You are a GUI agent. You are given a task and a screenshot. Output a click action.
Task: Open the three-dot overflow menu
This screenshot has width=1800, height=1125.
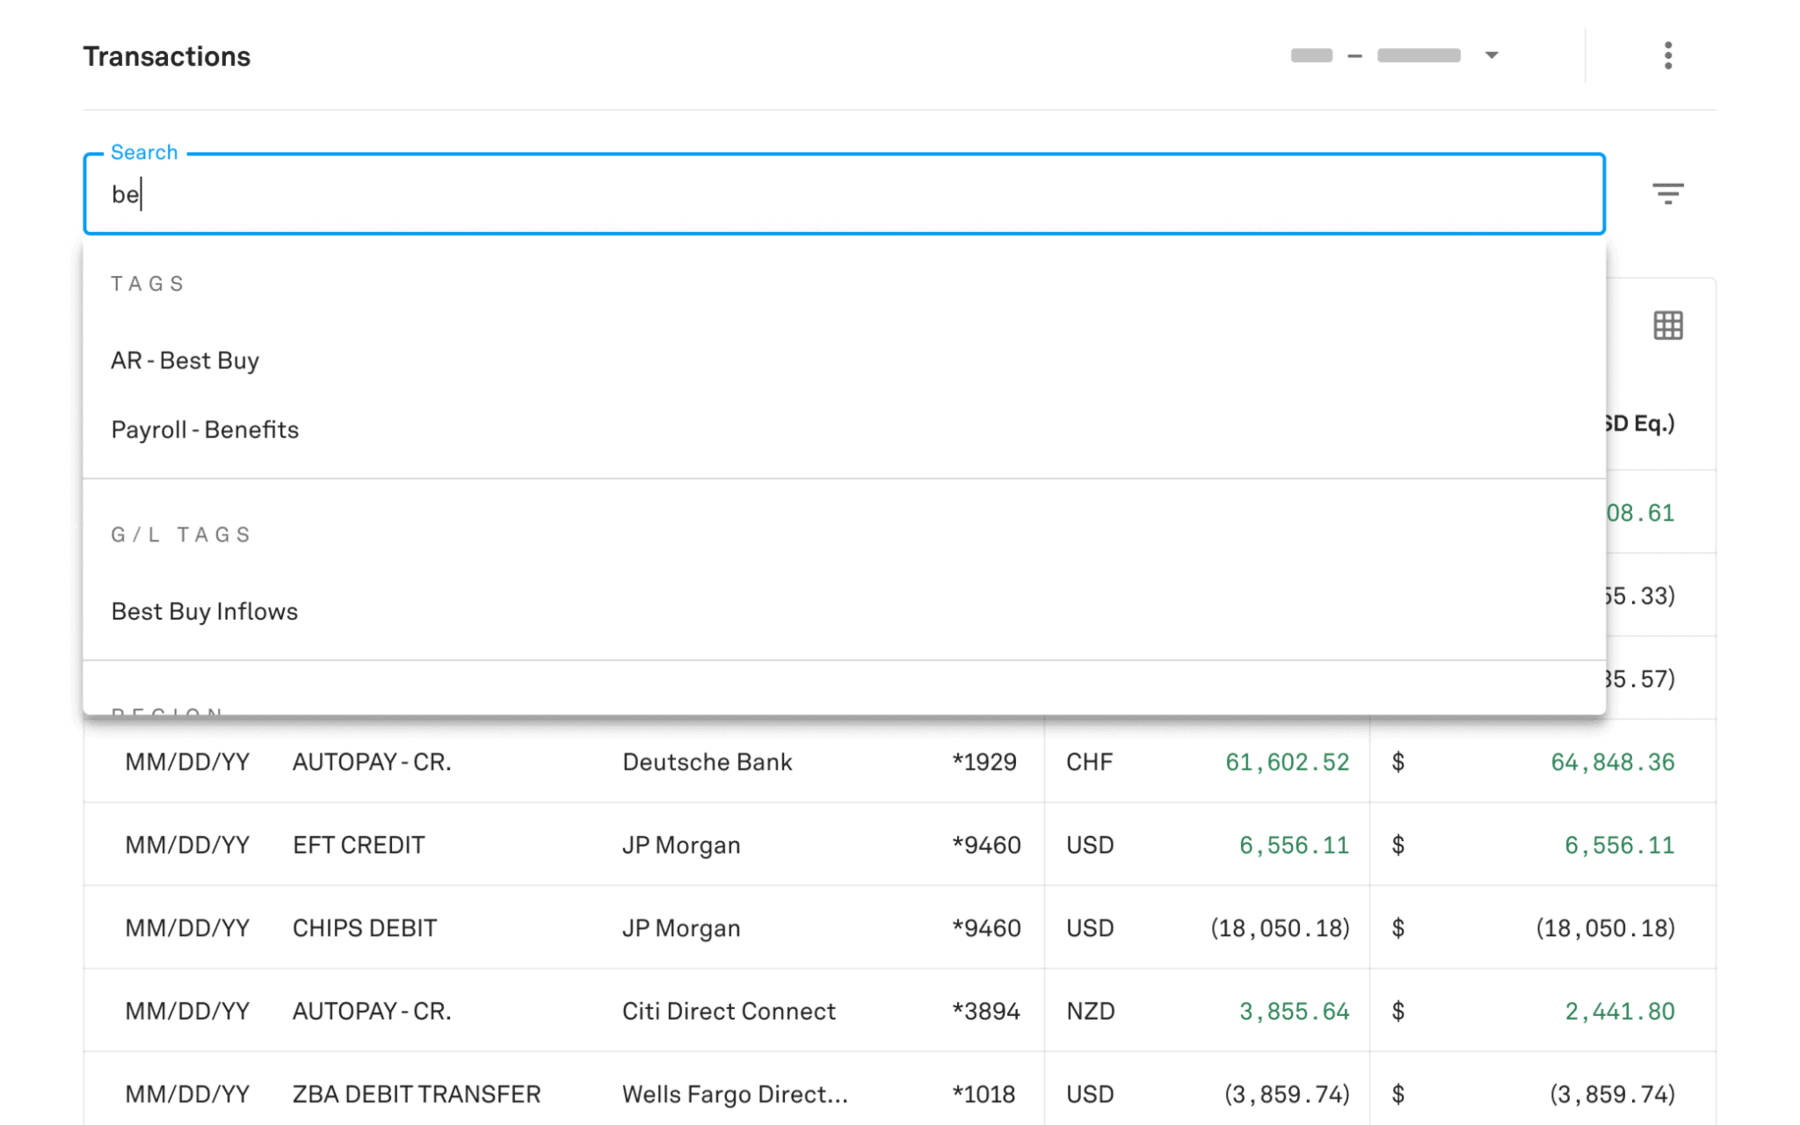pos(1668,55)
